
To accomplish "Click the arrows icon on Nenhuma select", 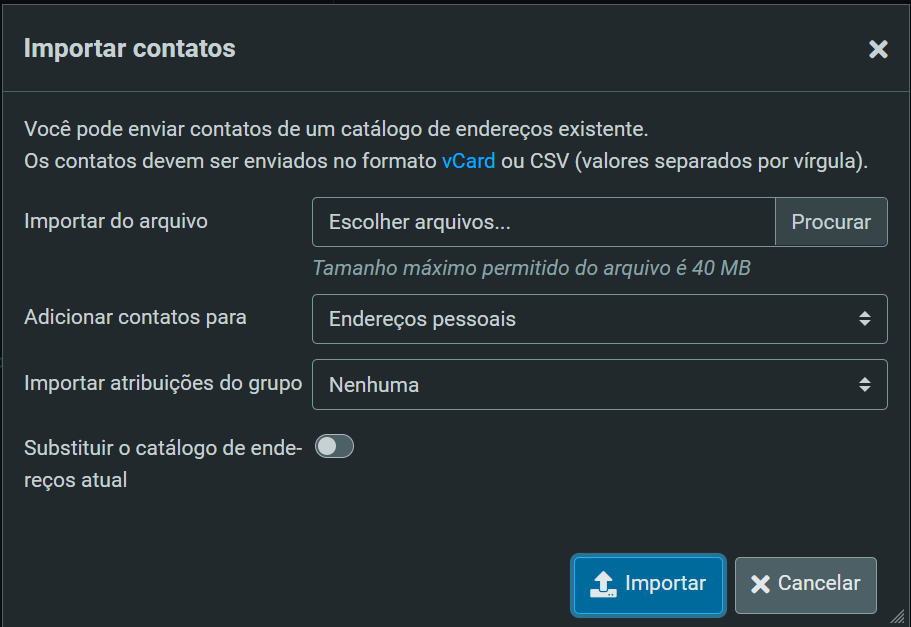I will 865,384.
